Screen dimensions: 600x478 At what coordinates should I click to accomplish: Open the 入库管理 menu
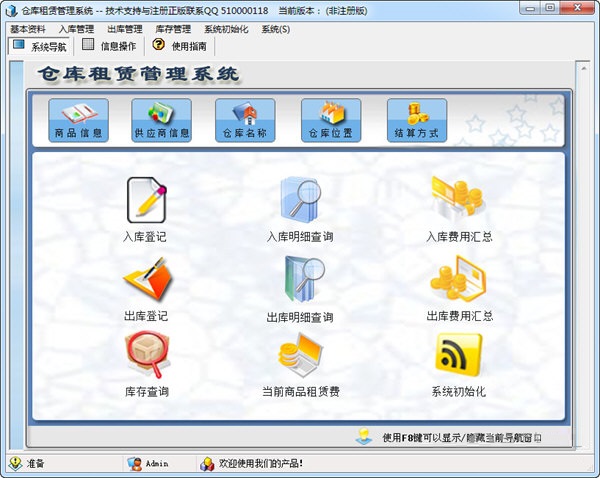click(x=77, y=29)
